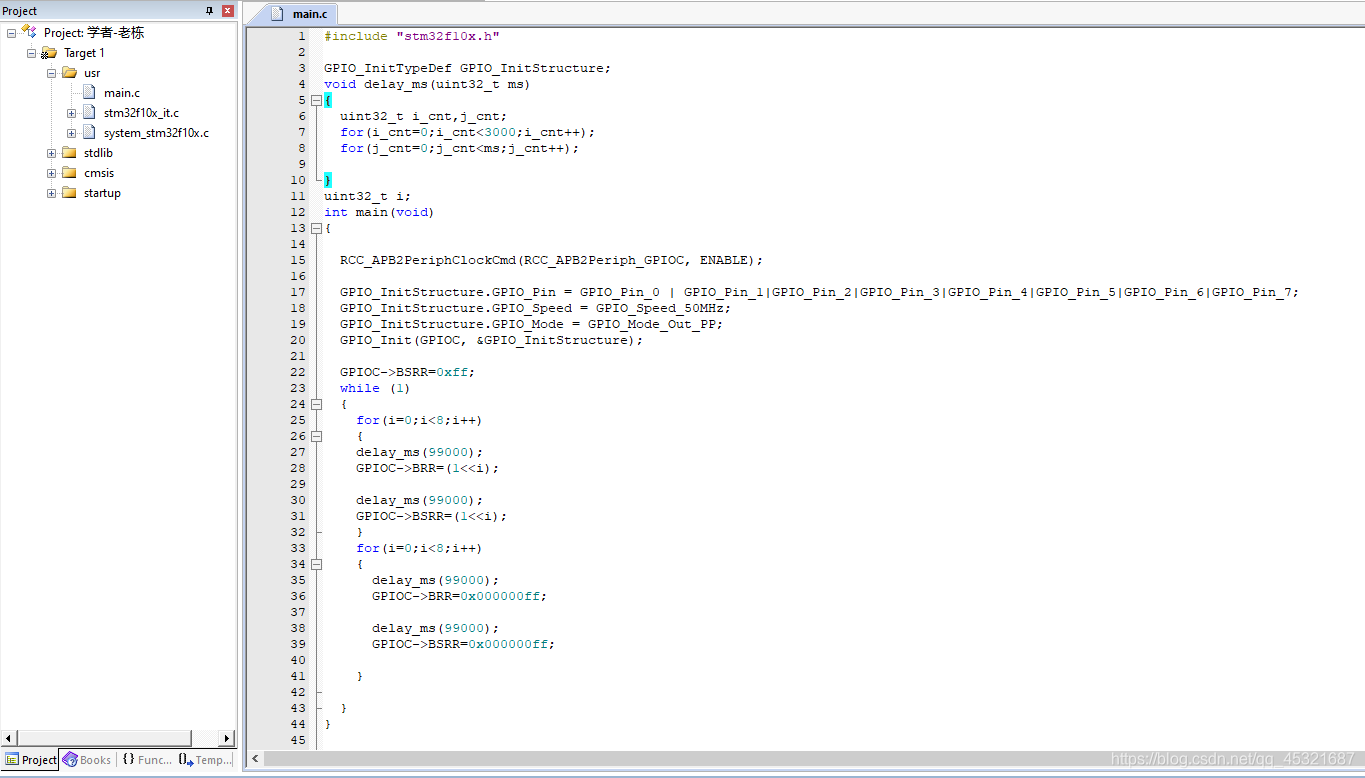
Task: Collapse main function body at line 13
Action: [x=316, y=228]
